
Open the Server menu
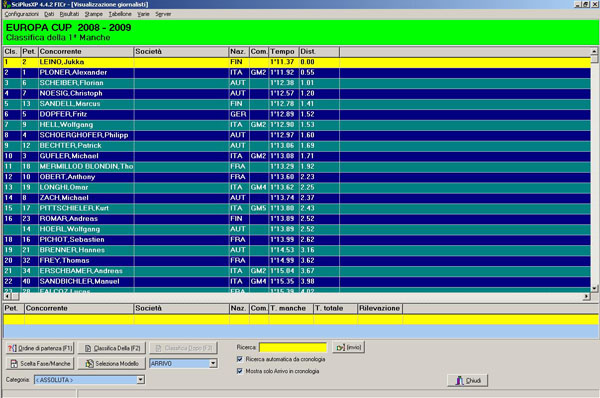tap(163, 14)
